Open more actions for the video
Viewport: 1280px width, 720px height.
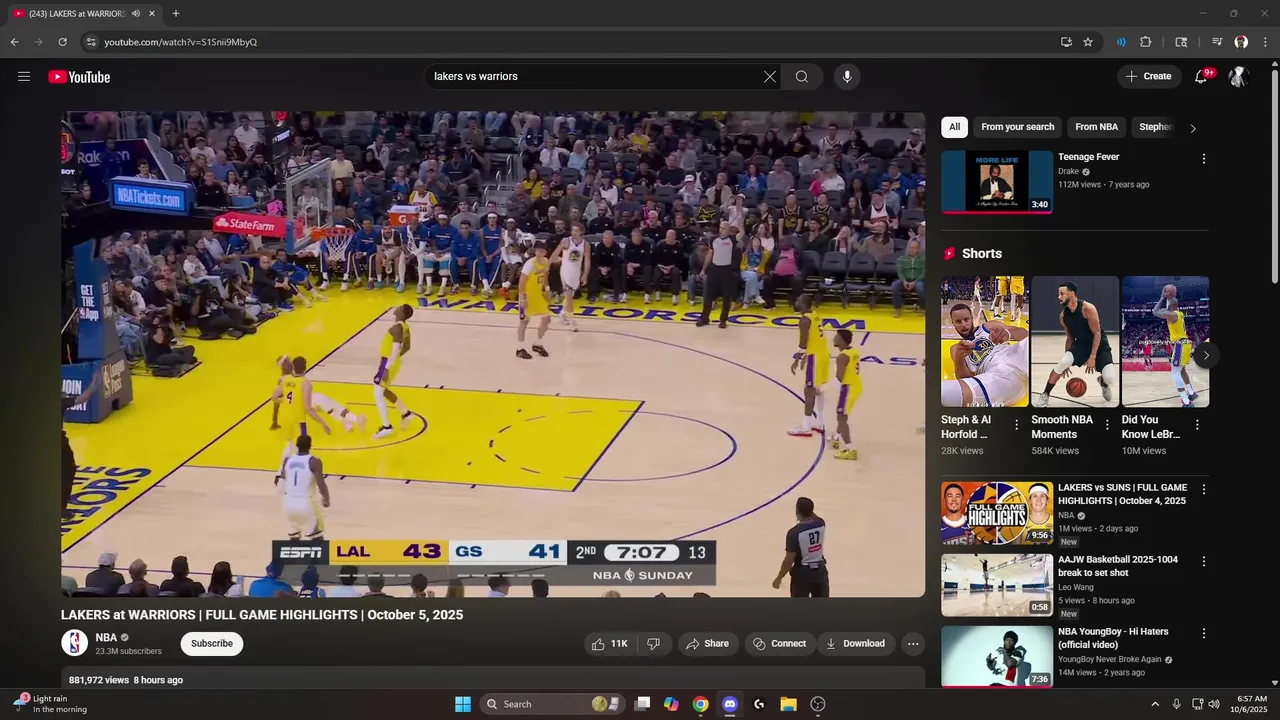pyautogui.click(x=913, y=644)
